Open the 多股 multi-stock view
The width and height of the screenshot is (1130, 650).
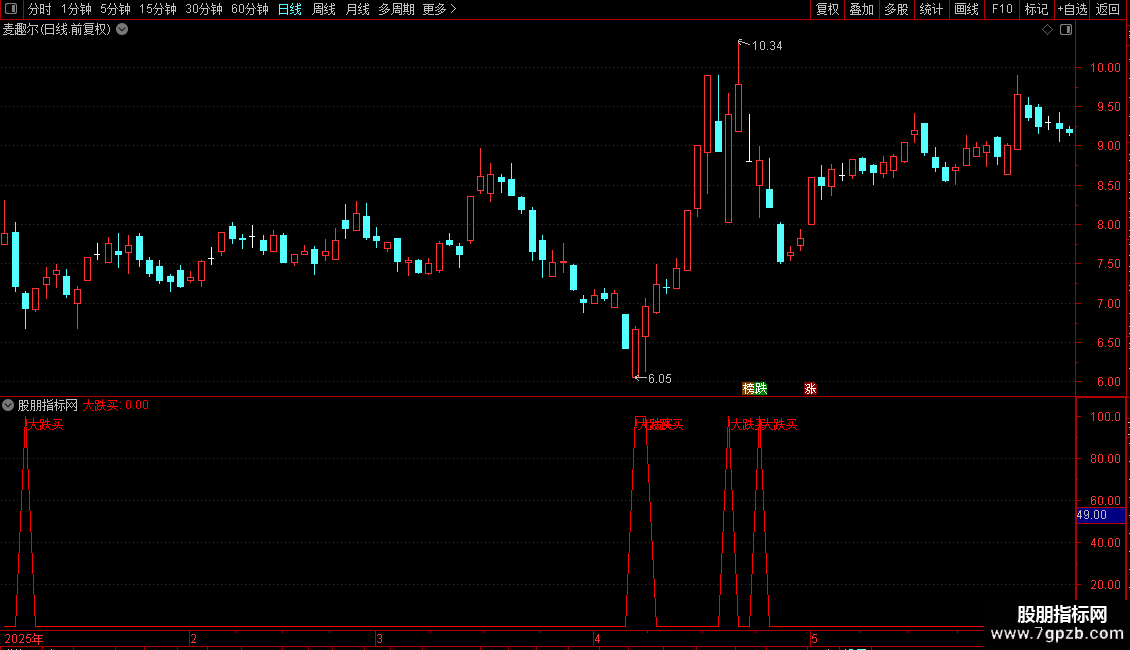pyautogui.click(x=896, y=9)
